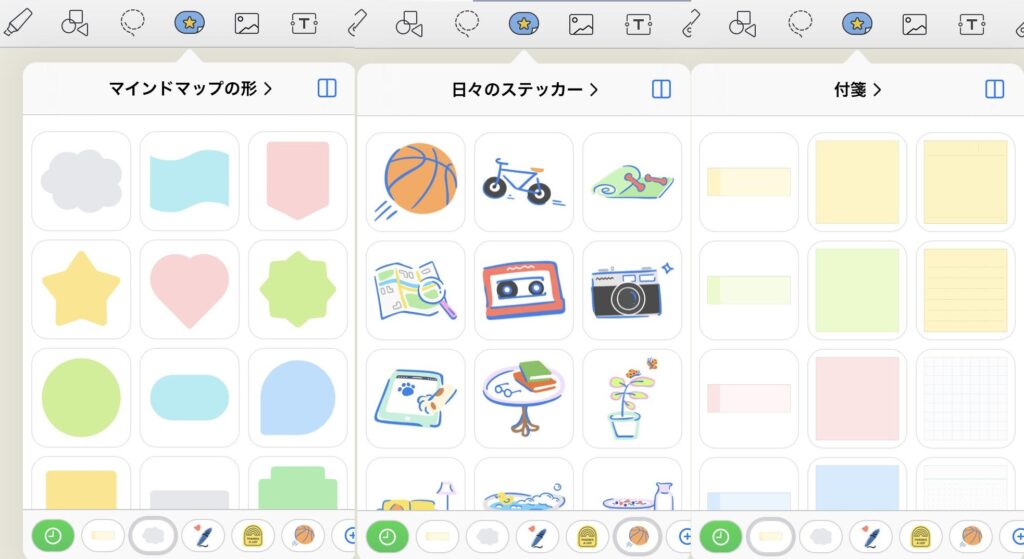
Task: Select the image tool in the right panel toolbar
Action: [914, 25]
